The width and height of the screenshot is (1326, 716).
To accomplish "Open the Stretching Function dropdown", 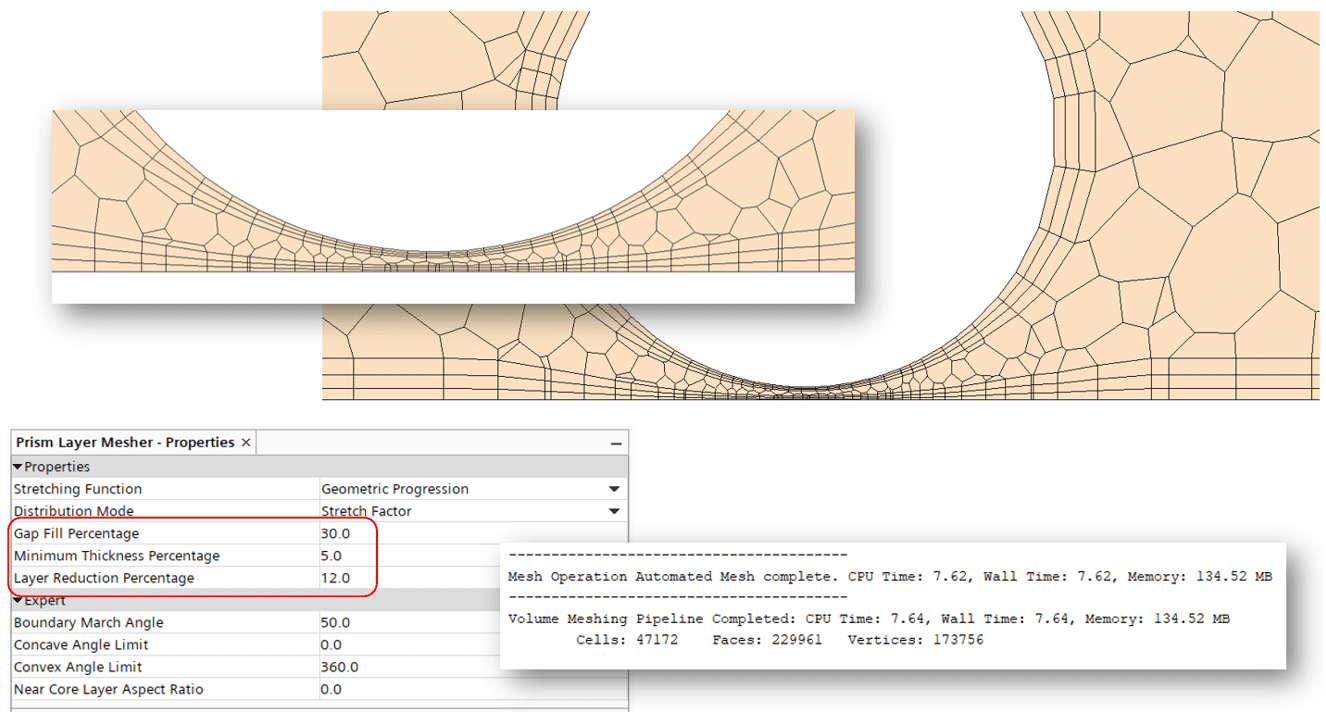I will (x=470, y=489).
